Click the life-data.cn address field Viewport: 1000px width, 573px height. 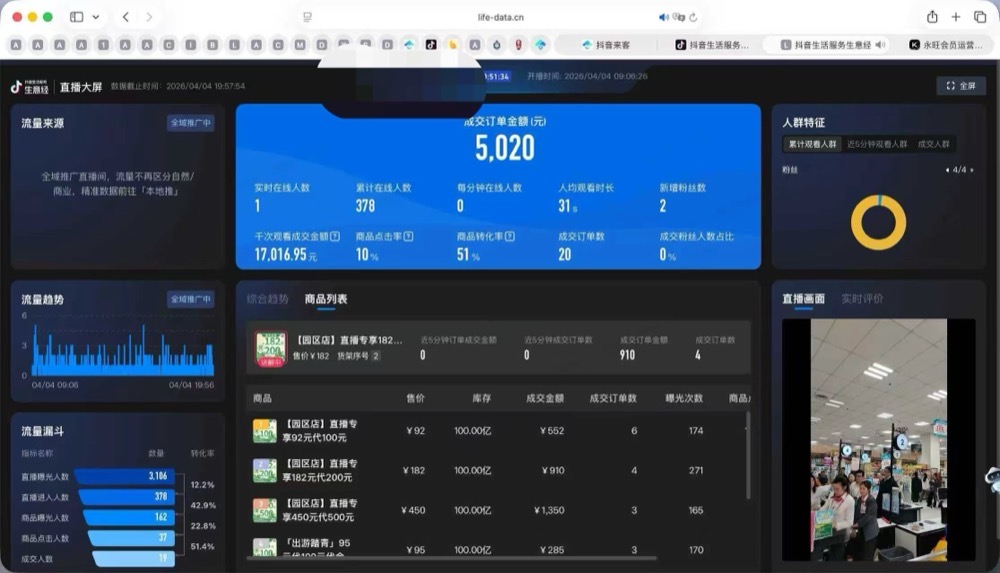(501, 17)
